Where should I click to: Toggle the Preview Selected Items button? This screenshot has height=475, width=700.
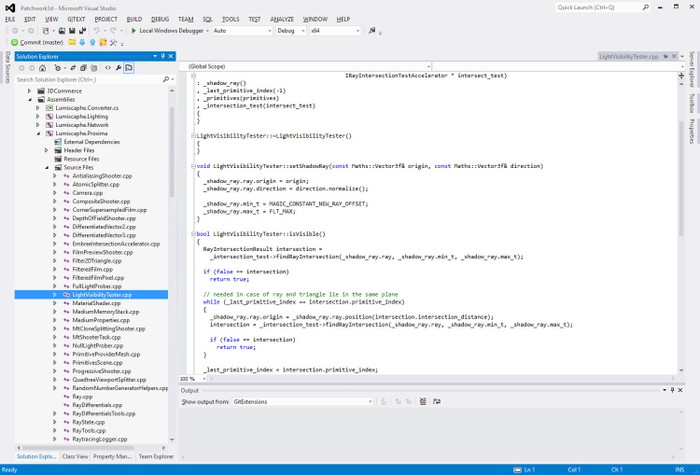pos(129,68)
